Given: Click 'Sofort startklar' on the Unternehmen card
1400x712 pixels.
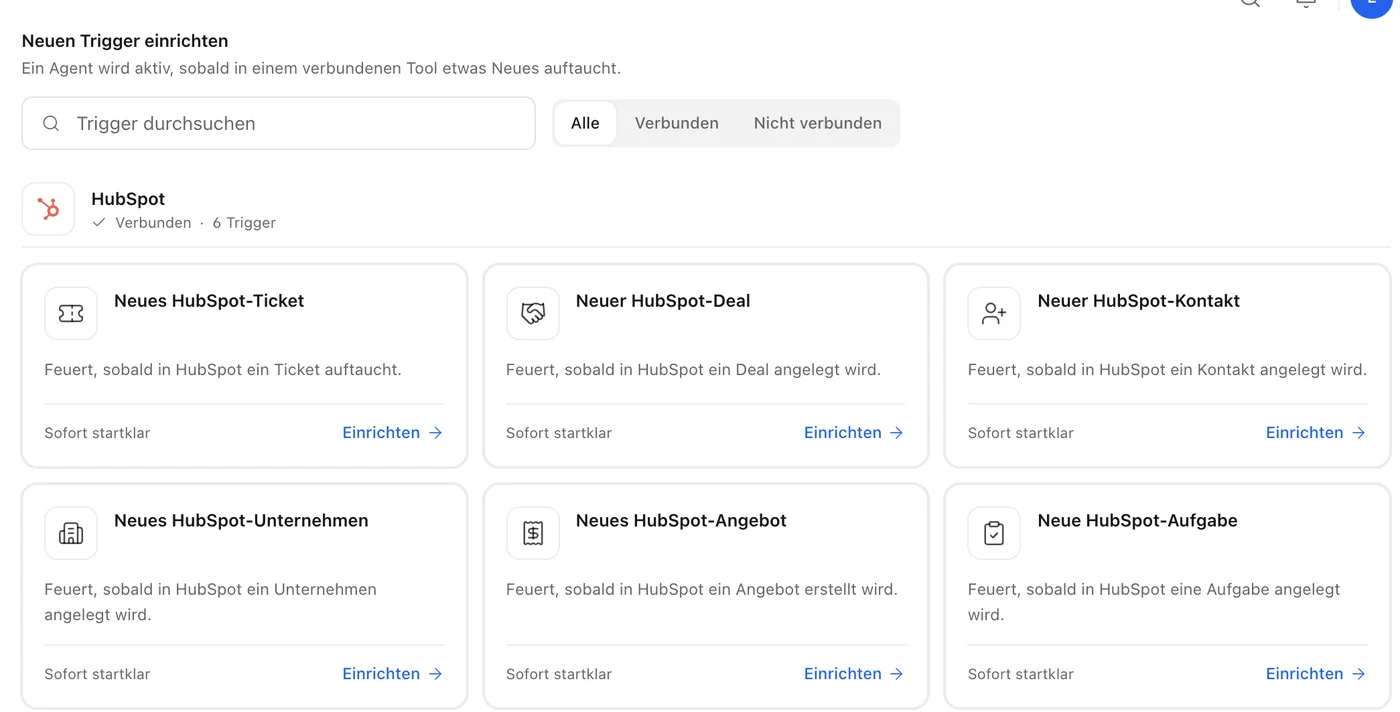Looking at the screenshot, I should click(97, 674).
